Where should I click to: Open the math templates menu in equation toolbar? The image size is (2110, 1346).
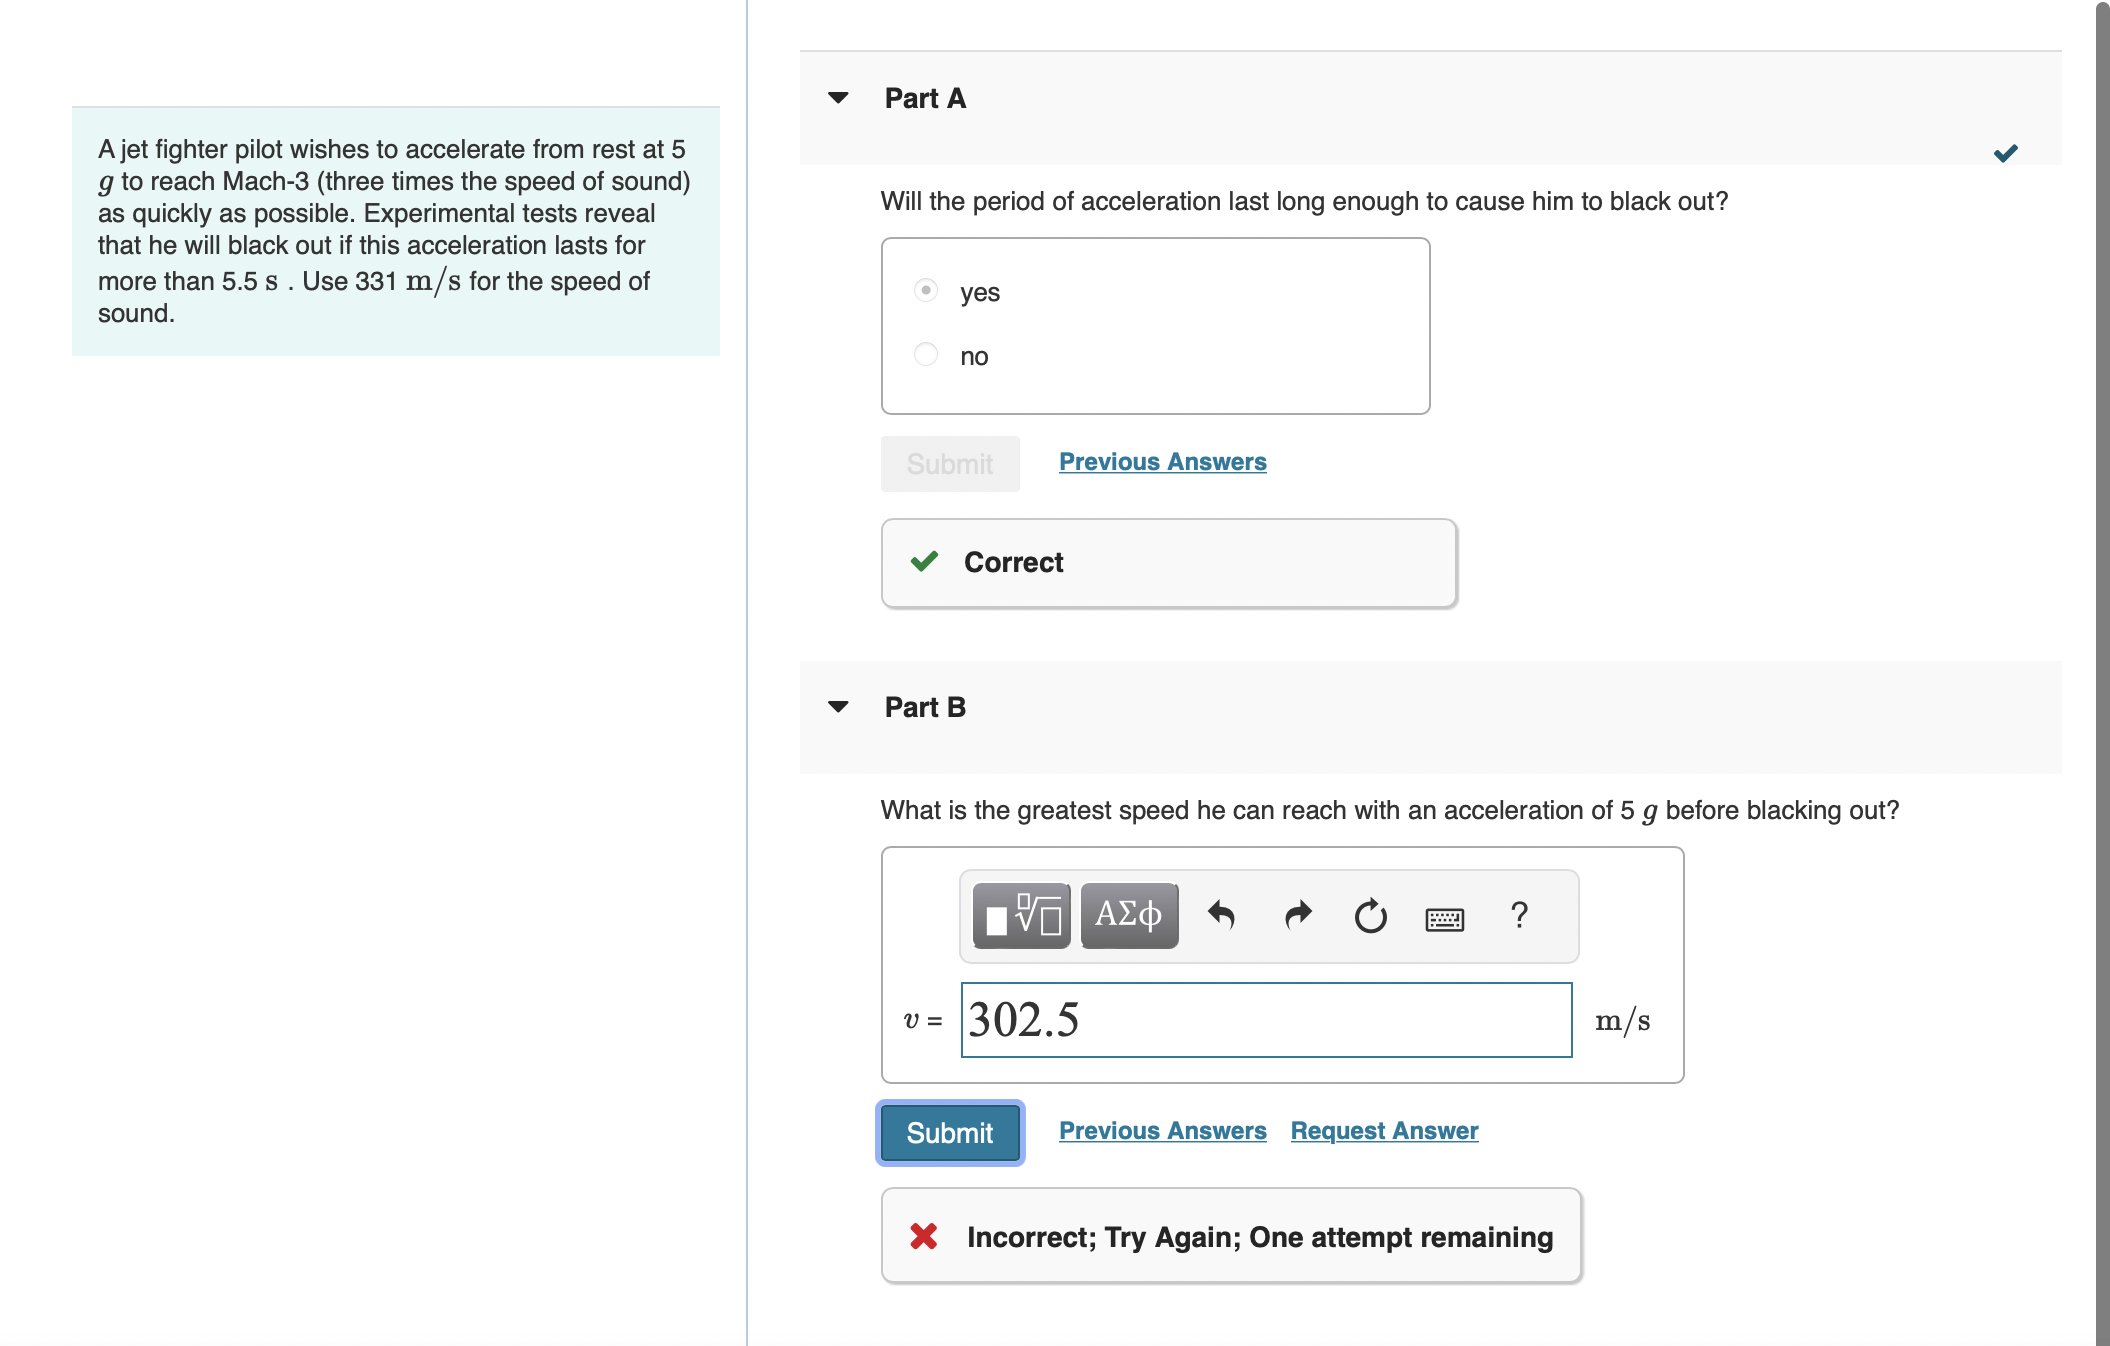coord(1019,914)
